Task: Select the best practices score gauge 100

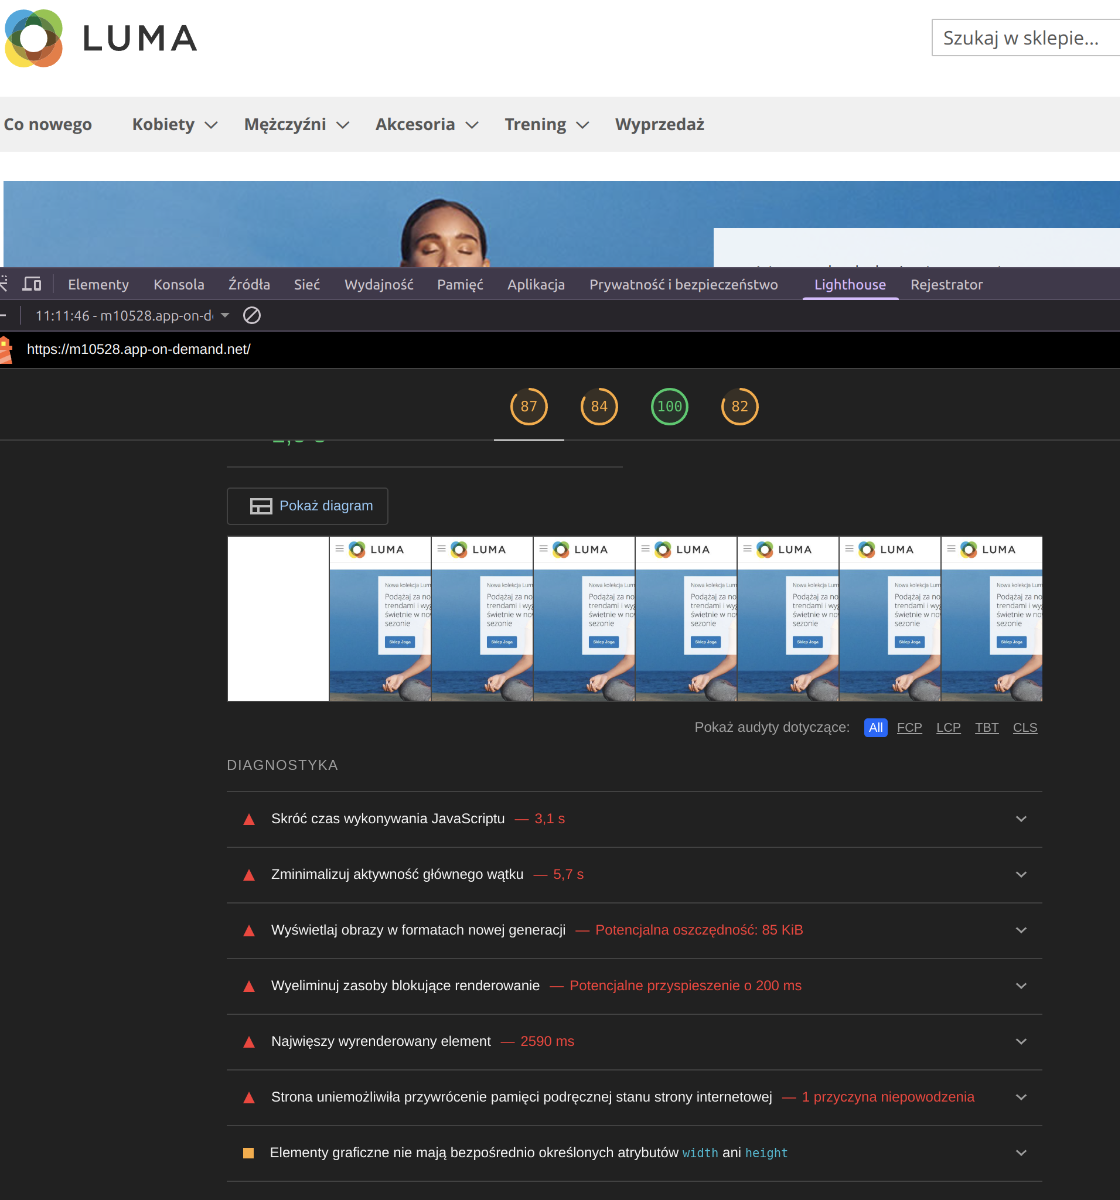Action: [669, 406]
